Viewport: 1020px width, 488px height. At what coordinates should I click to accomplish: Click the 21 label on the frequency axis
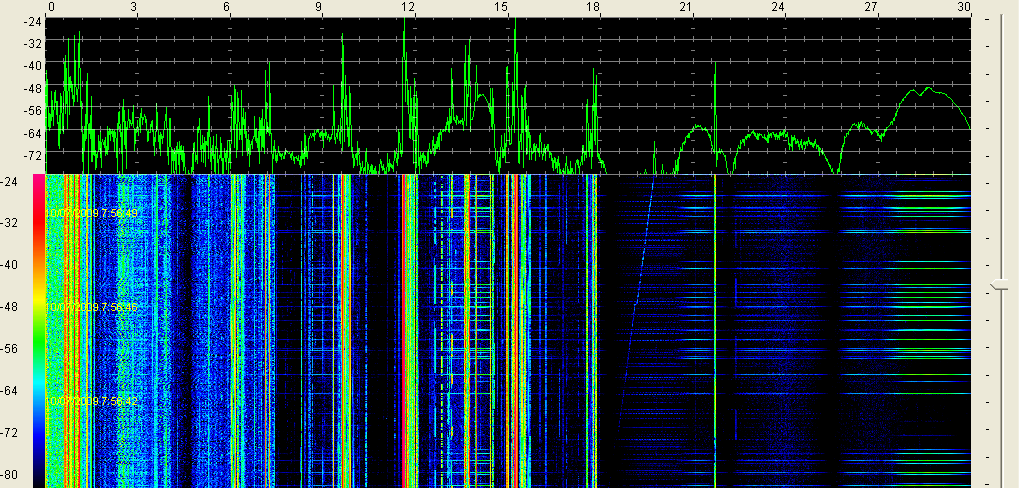point(686,6)
